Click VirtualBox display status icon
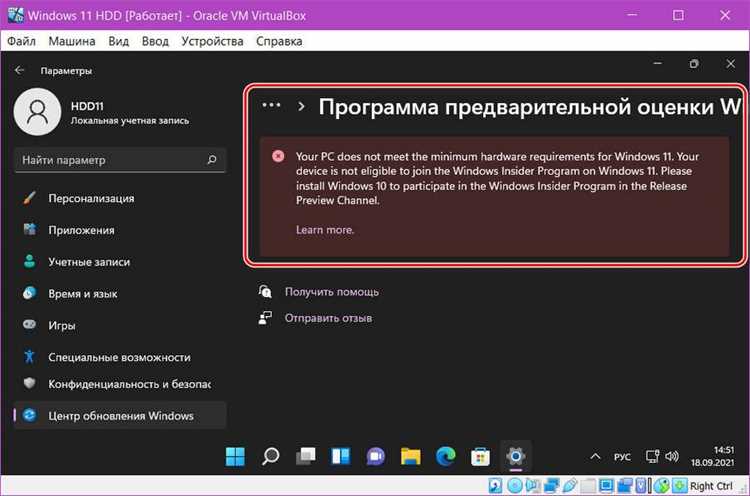750x496 pixels. 606,485
